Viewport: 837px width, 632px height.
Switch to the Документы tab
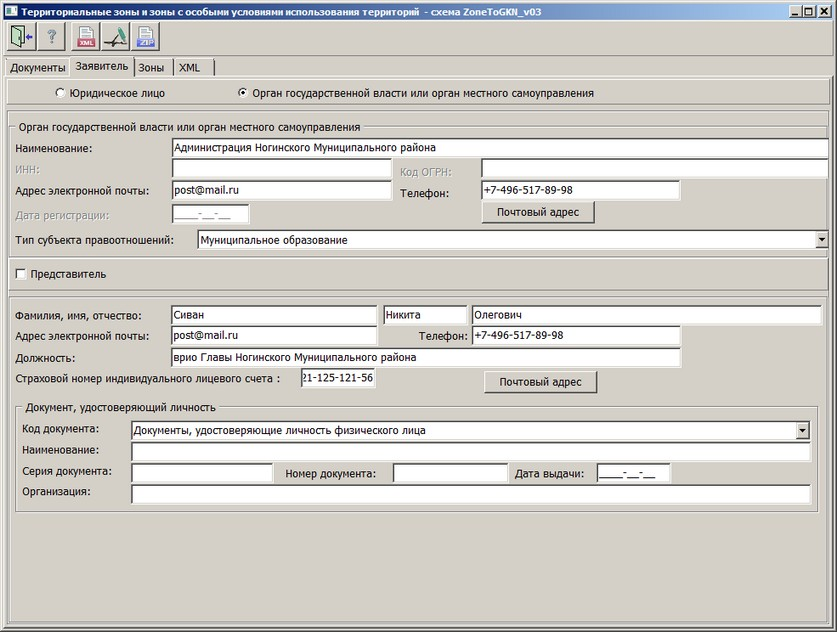(37, 67)
